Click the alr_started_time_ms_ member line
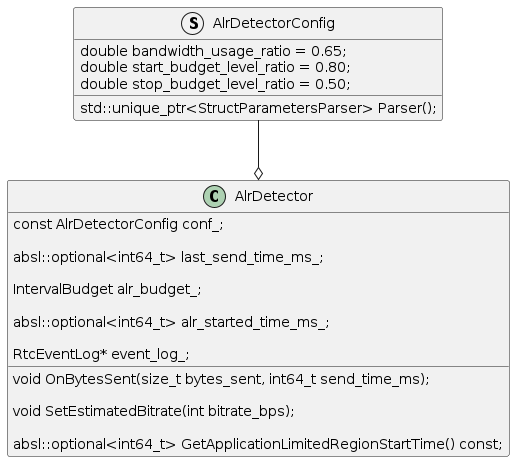The height and width of the screenshot is (462, 515). (171, 322)
